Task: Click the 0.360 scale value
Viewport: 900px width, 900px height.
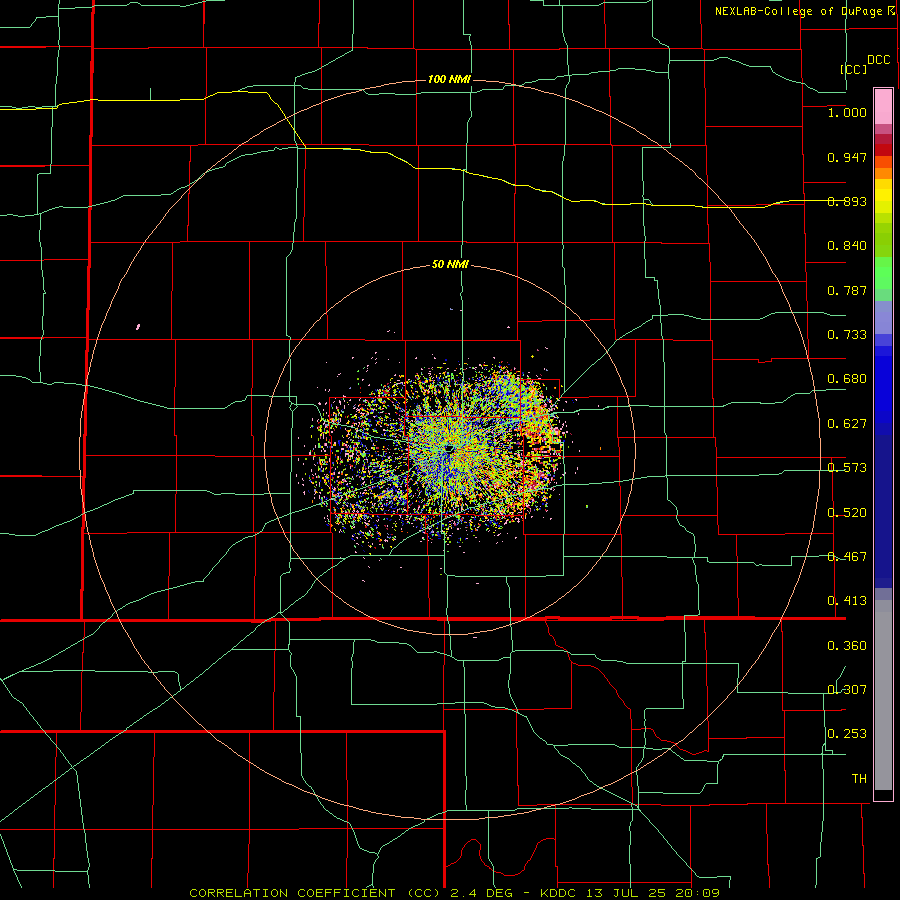Action: point(847,646)
